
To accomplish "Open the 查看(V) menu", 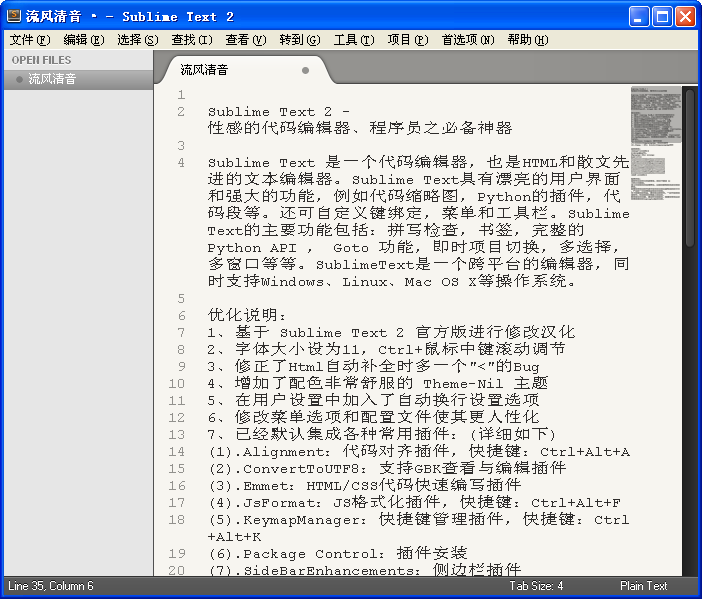I will point(246,40).
